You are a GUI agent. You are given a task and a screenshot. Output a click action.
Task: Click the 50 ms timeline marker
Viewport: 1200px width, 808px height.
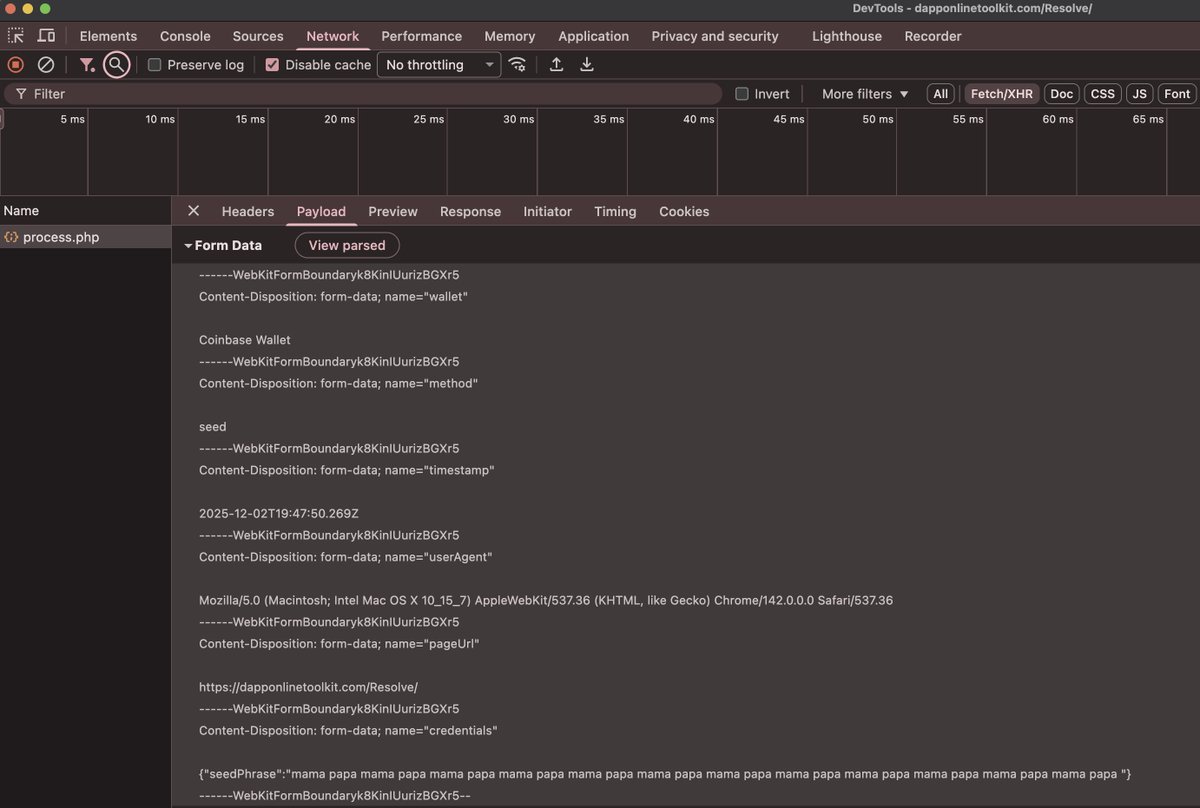click(x=877, y=119)
